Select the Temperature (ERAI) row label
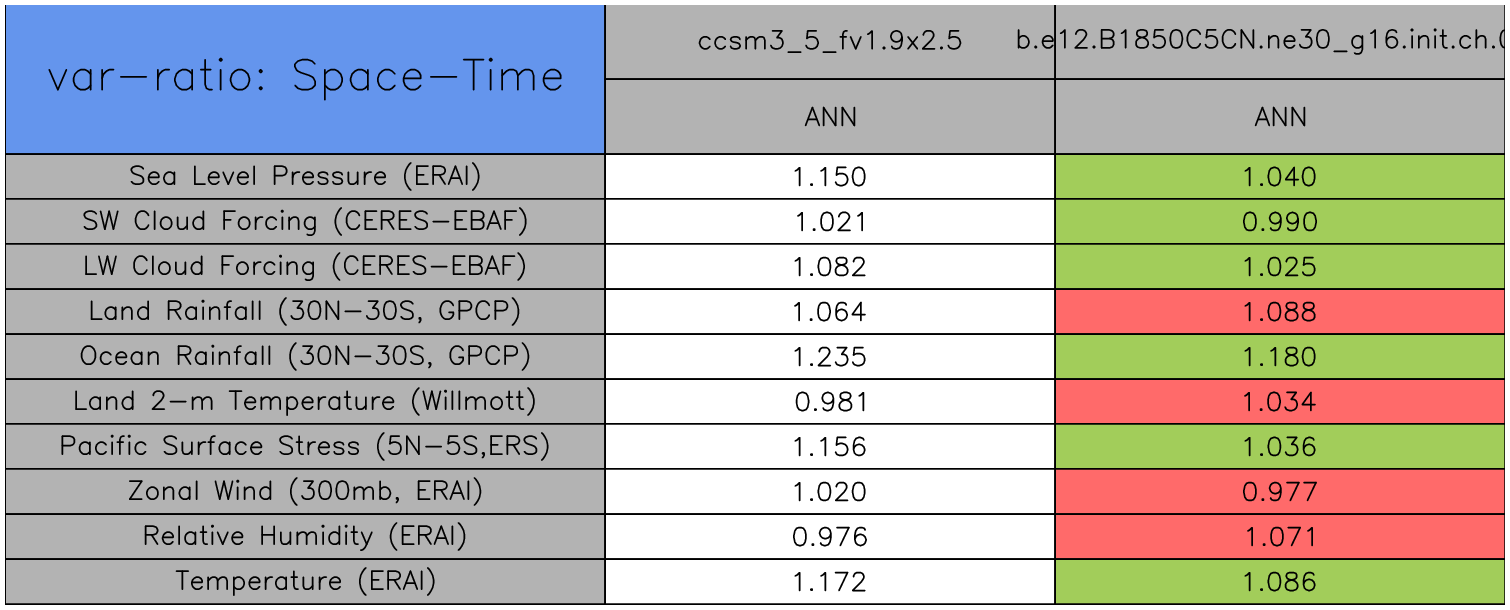This screenshot has height=610, width=1510. pos(305,581)
